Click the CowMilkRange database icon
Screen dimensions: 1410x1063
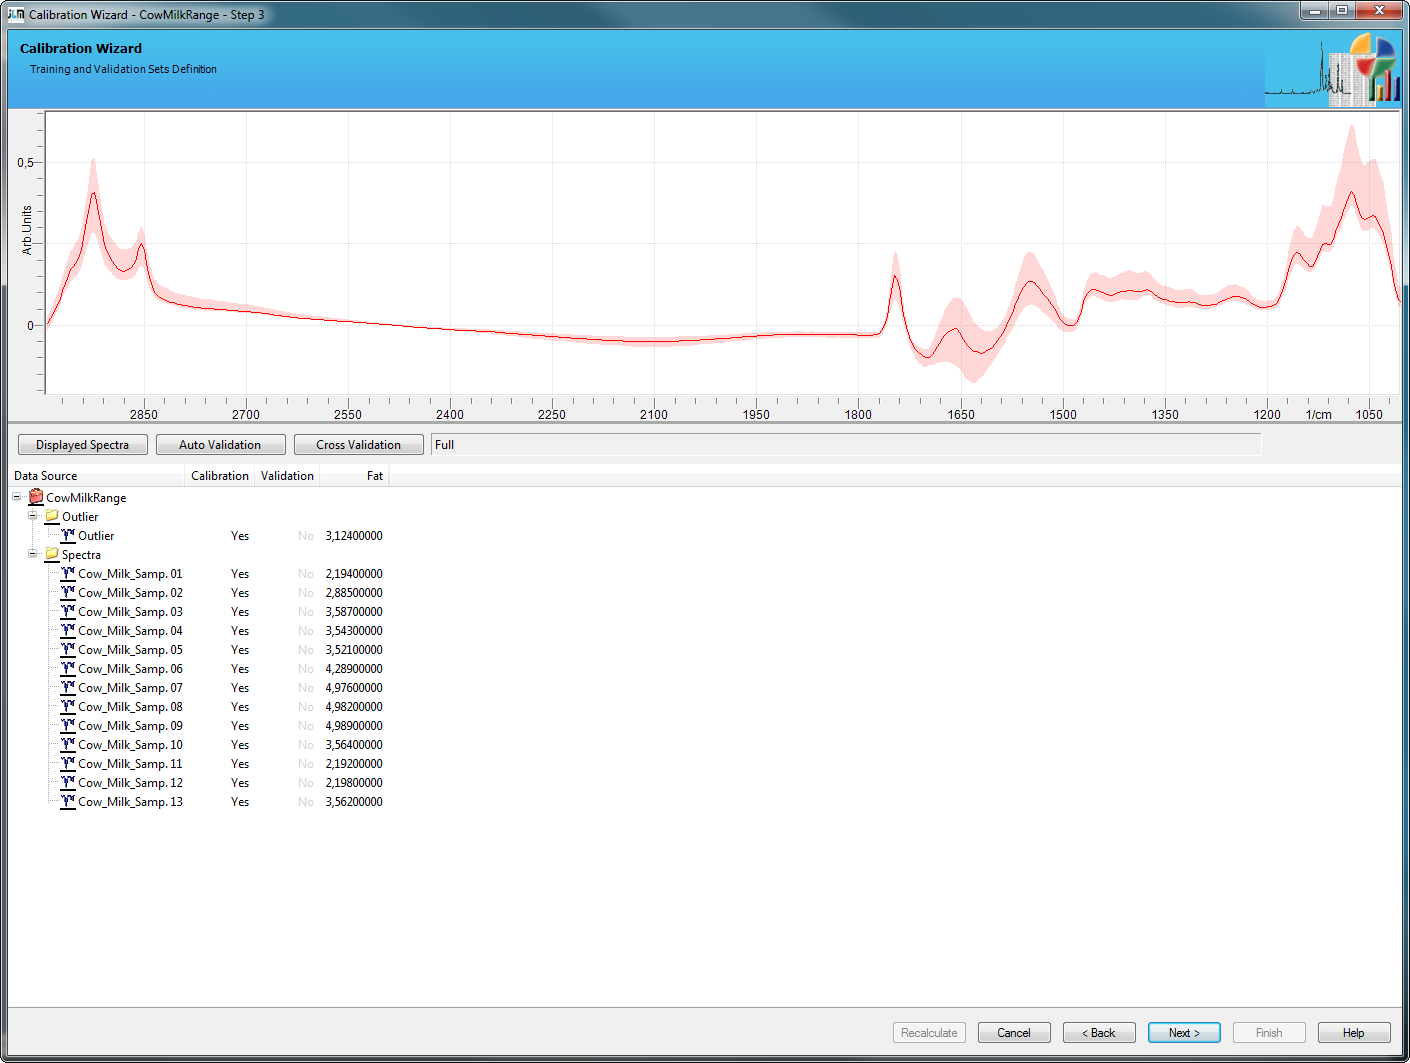tap(36, 497)
